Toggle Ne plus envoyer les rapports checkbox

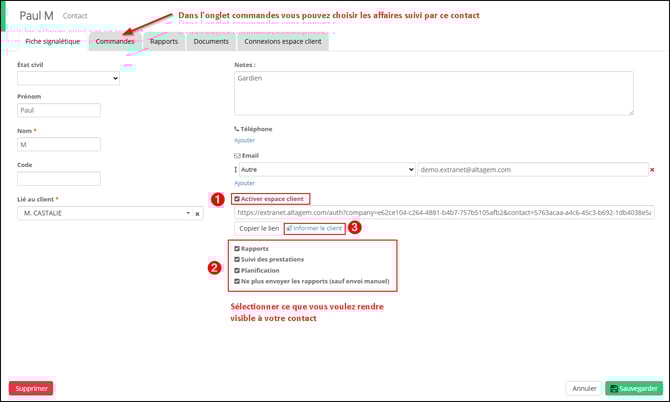[237, 281]
